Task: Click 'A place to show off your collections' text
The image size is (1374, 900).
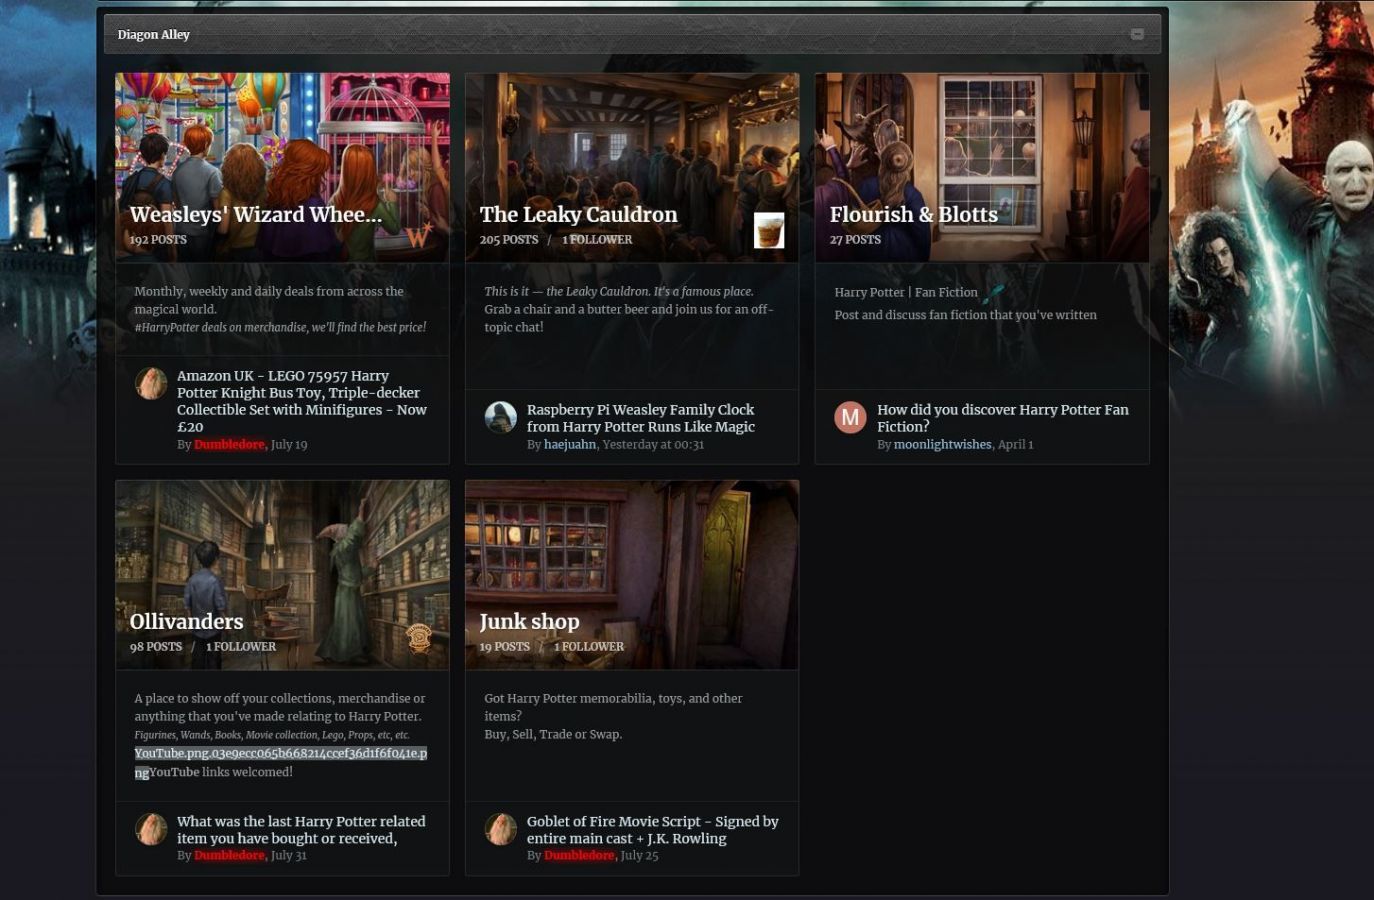Action: [280, 707]
